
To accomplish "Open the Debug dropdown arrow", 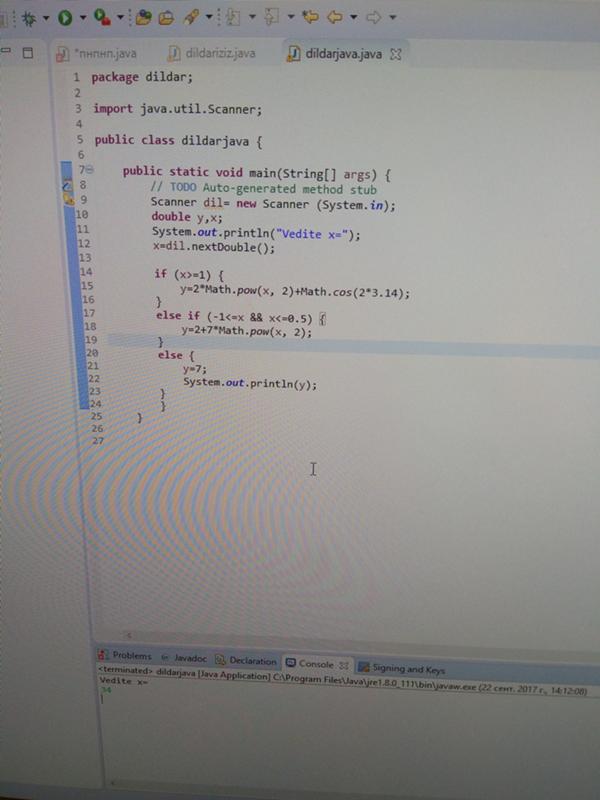I will pos(46,18).
